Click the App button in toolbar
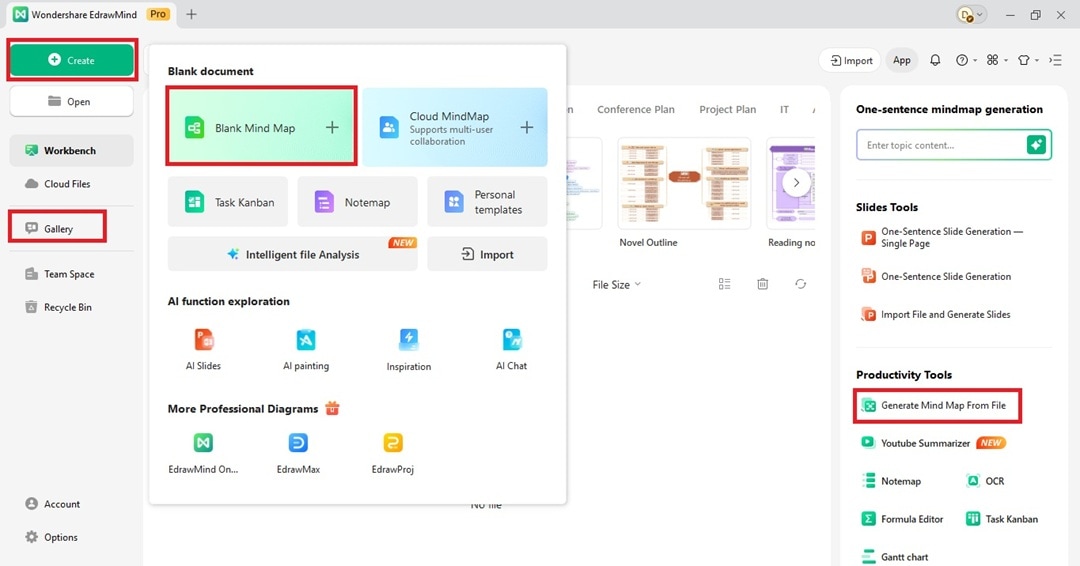1080x566 pixels. [x=902, y=61]
